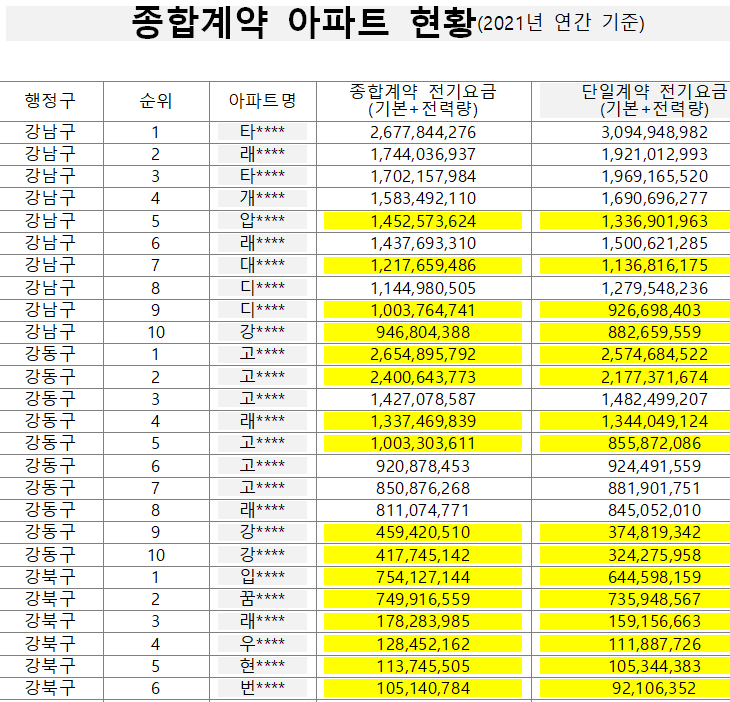
Task: Select highlighted cell 2,400,643,773
Action: (423, 377)
